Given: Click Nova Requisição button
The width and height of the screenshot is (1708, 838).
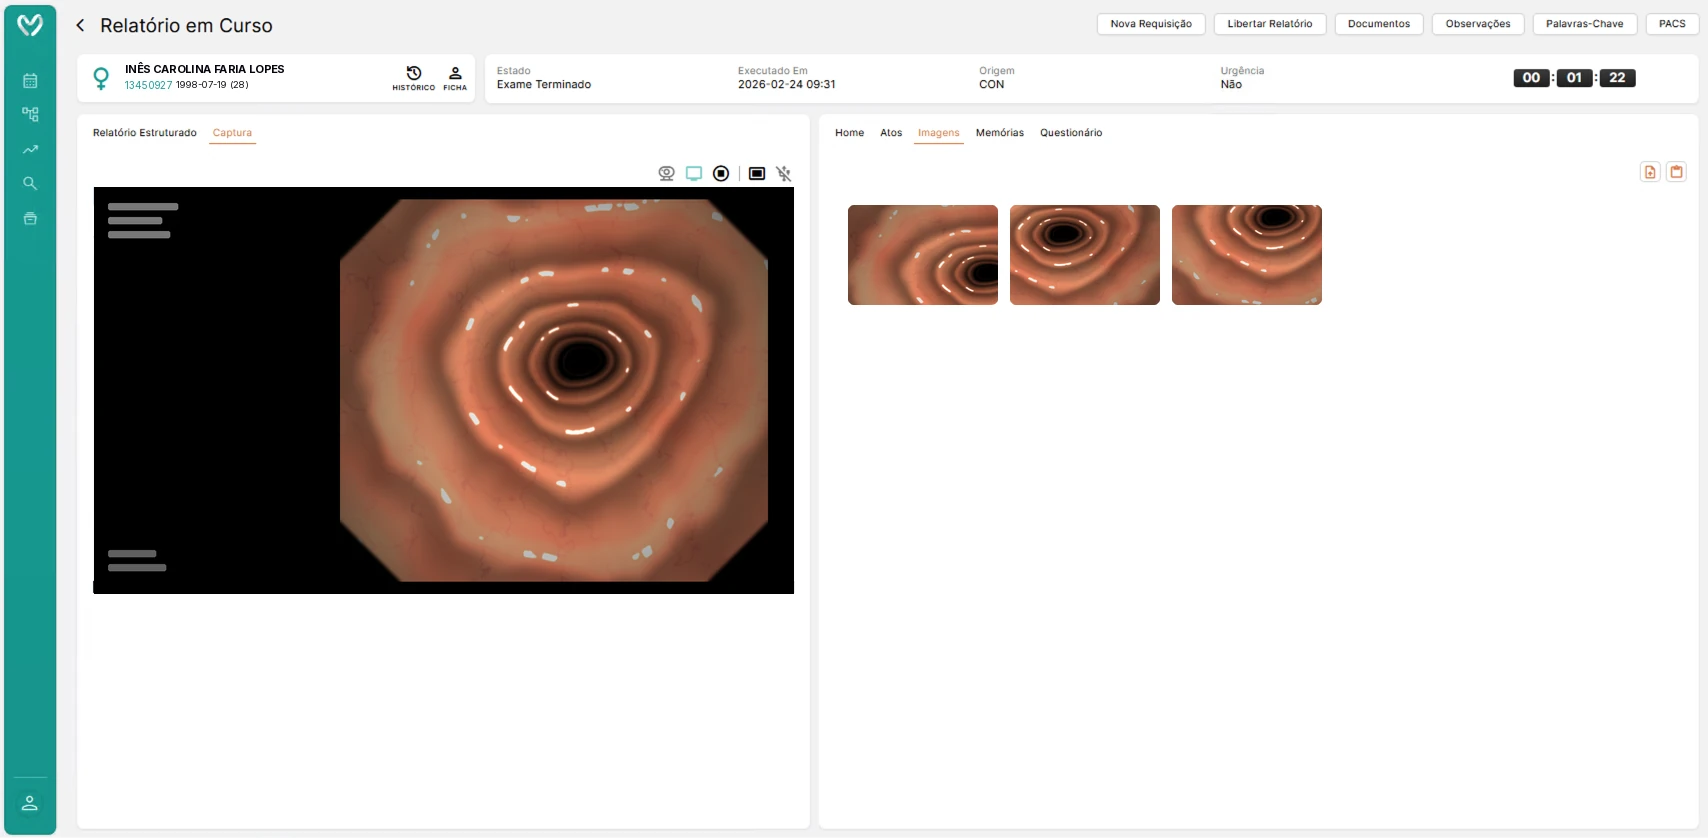Looking at the screenshot, I should 1151,24.
